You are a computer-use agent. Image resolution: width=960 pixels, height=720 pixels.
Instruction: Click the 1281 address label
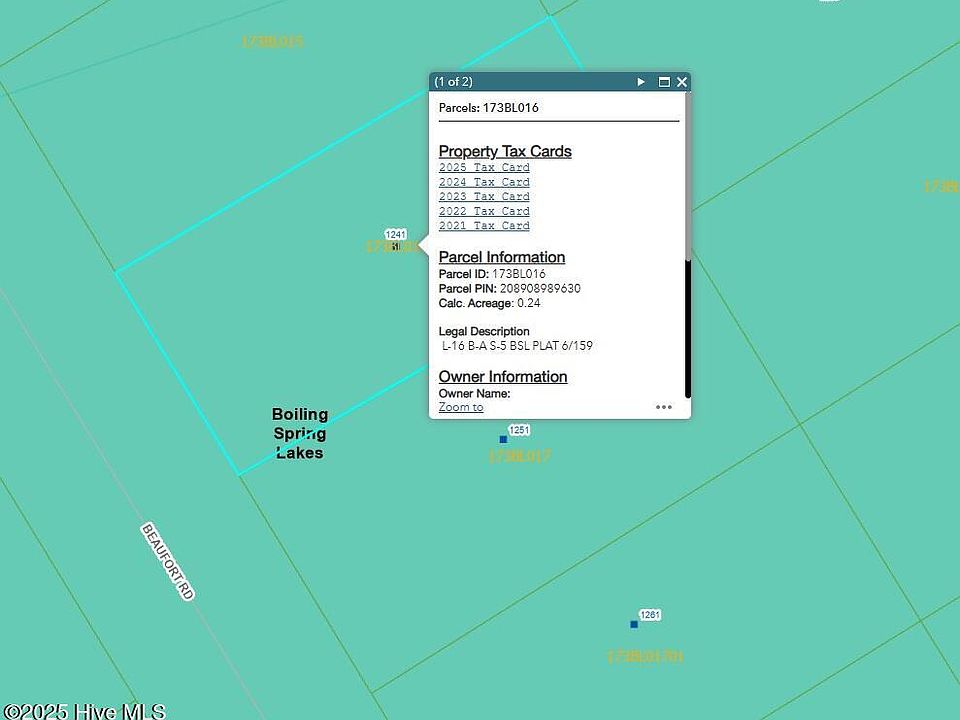650,615
